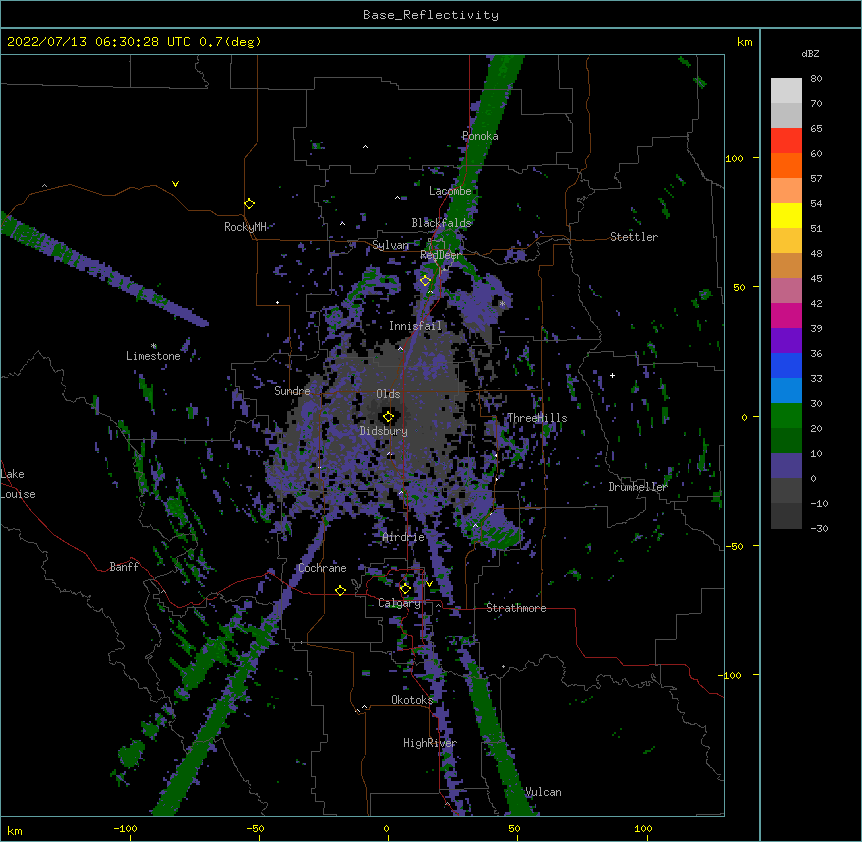Viewport: 862px width, 842px height.
Task: Select the Strathmore label
Action: [516, 608]
